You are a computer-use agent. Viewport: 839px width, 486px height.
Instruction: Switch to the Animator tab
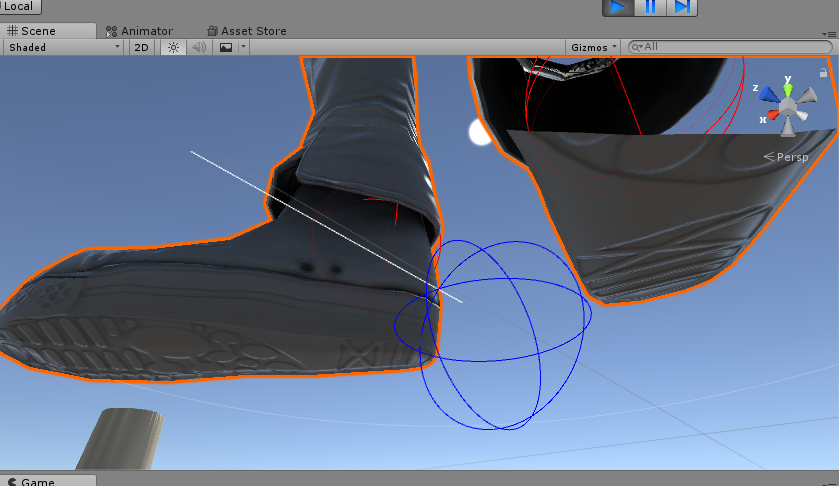[x=139, y=31]
